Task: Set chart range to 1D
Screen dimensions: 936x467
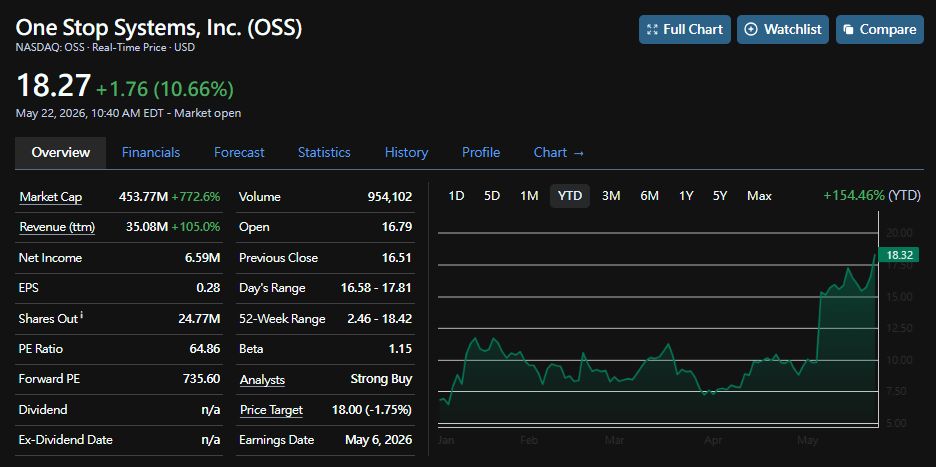Action: click(456, 196)
